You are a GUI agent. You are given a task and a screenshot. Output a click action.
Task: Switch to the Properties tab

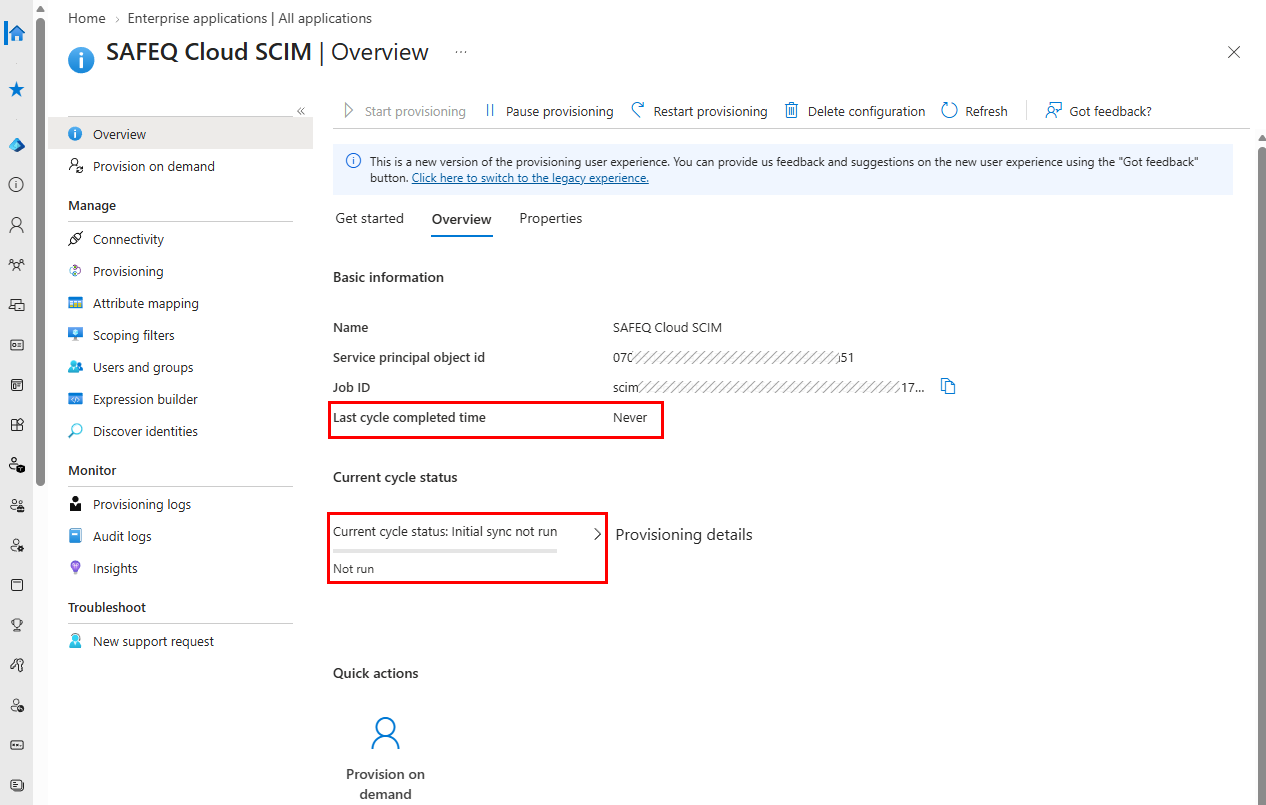coord(550,218)
